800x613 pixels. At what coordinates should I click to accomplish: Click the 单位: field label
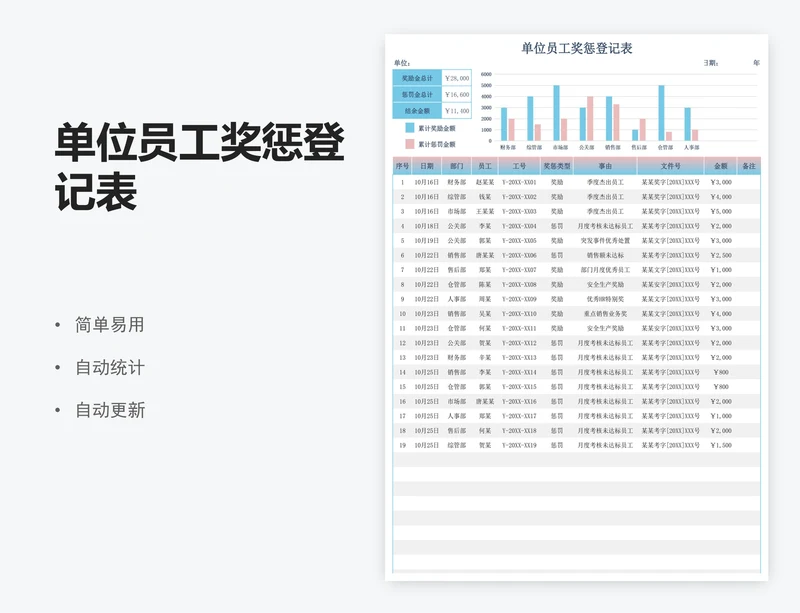point(402,63)
